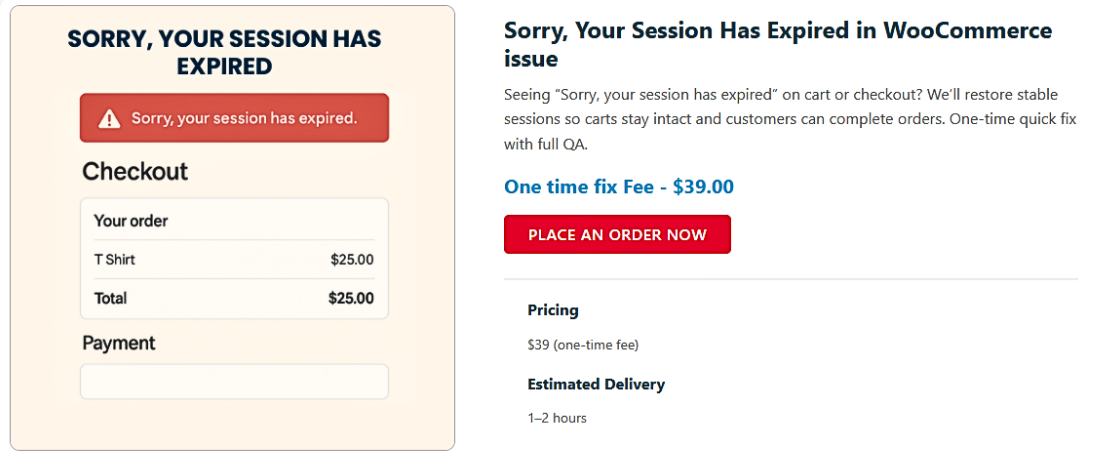This screenshot has width=1108, height=465.
Task: Click the Checkout heading in the preview
Action: (x=135, y=172)
